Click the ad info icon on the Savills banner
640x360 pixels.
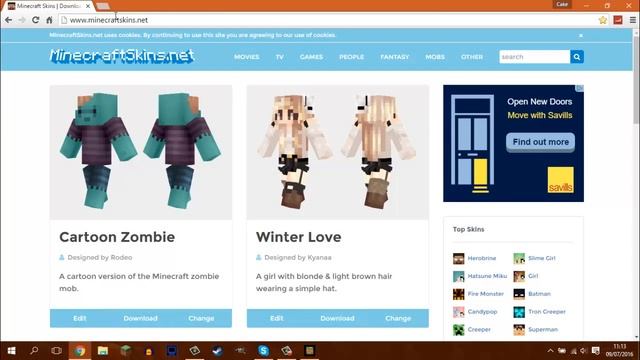pyautogui.click(x=580, y=88)
